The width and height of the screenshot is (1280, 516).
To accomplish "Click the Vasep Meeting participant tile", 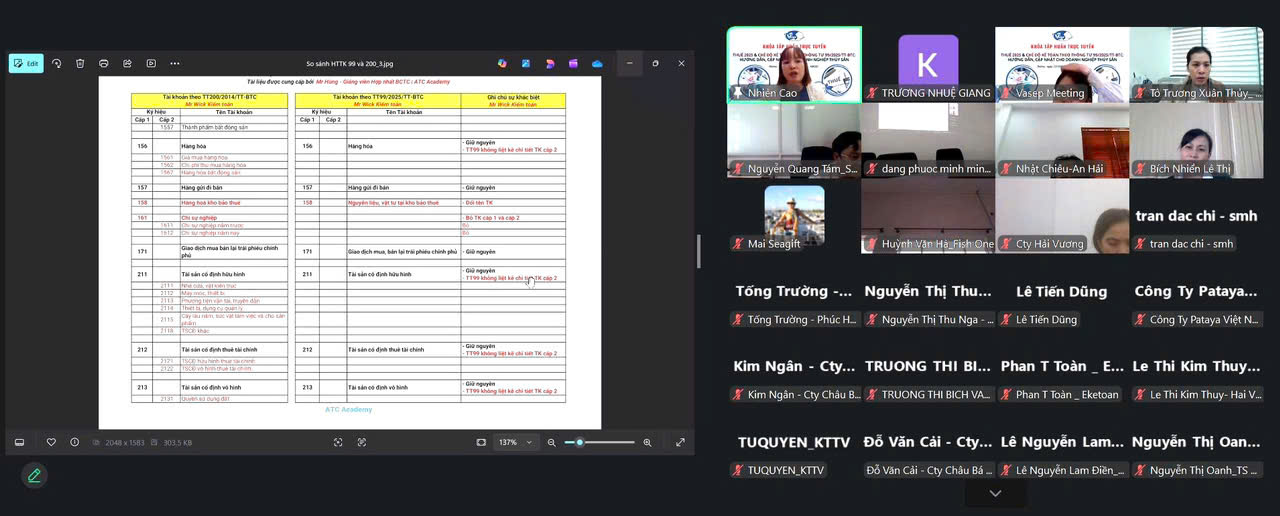I will [1061, 64].
